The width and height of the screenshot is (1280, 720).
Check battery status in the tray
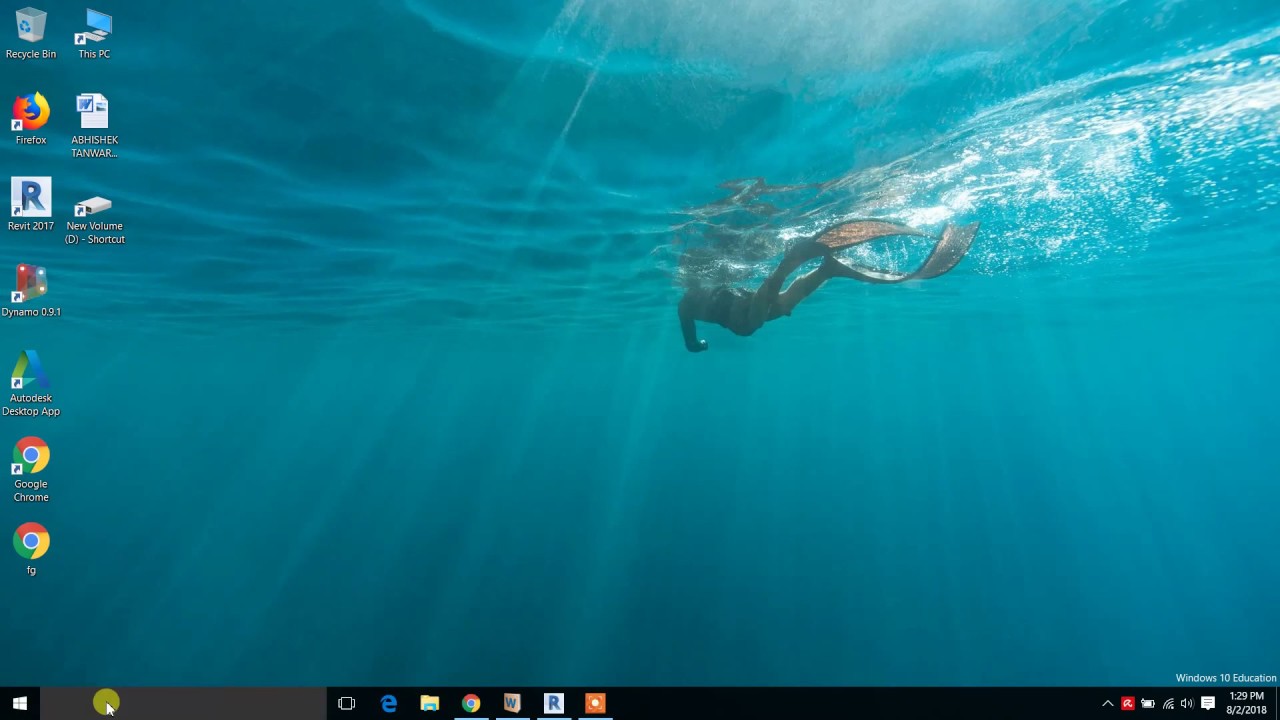point(1148,703)
